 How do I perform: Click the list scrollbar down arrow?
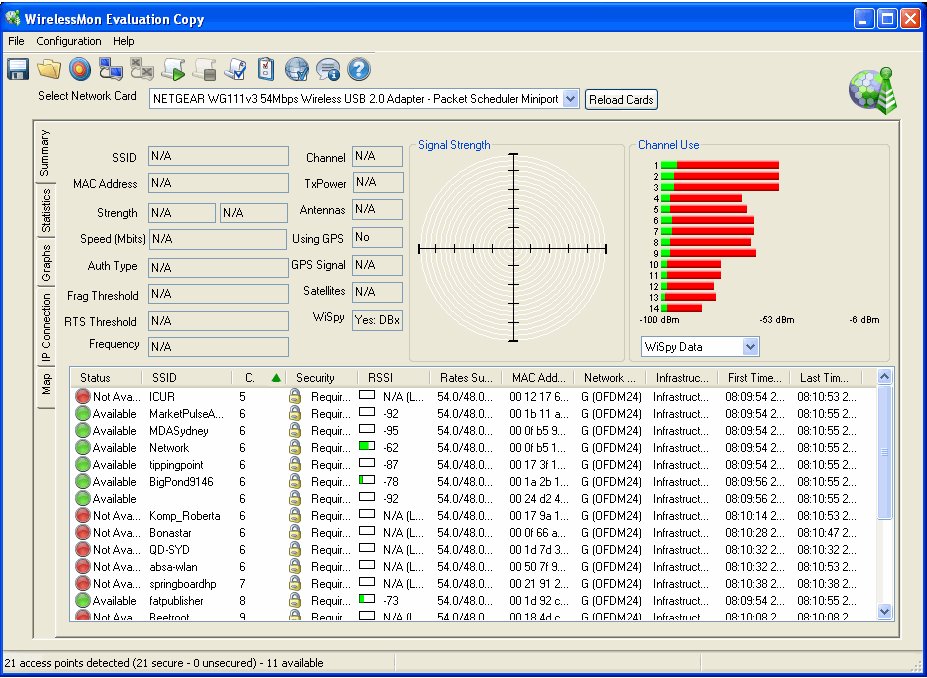[884, 611]
